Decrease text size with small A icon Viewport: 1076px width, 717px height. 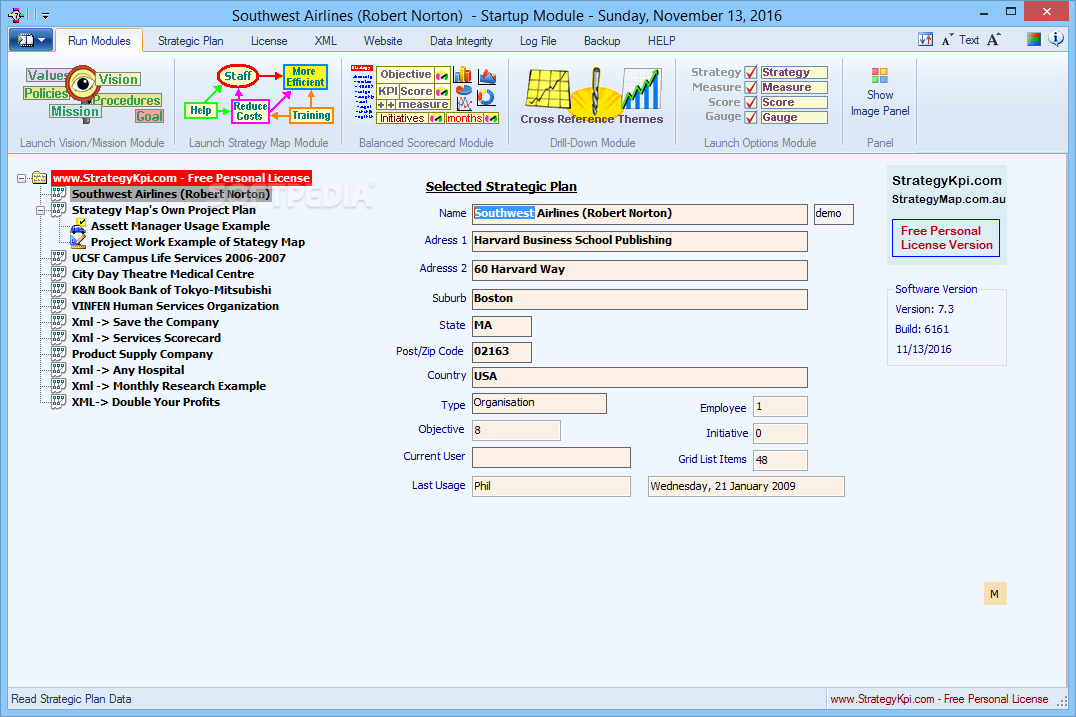[x=947, y=40]
